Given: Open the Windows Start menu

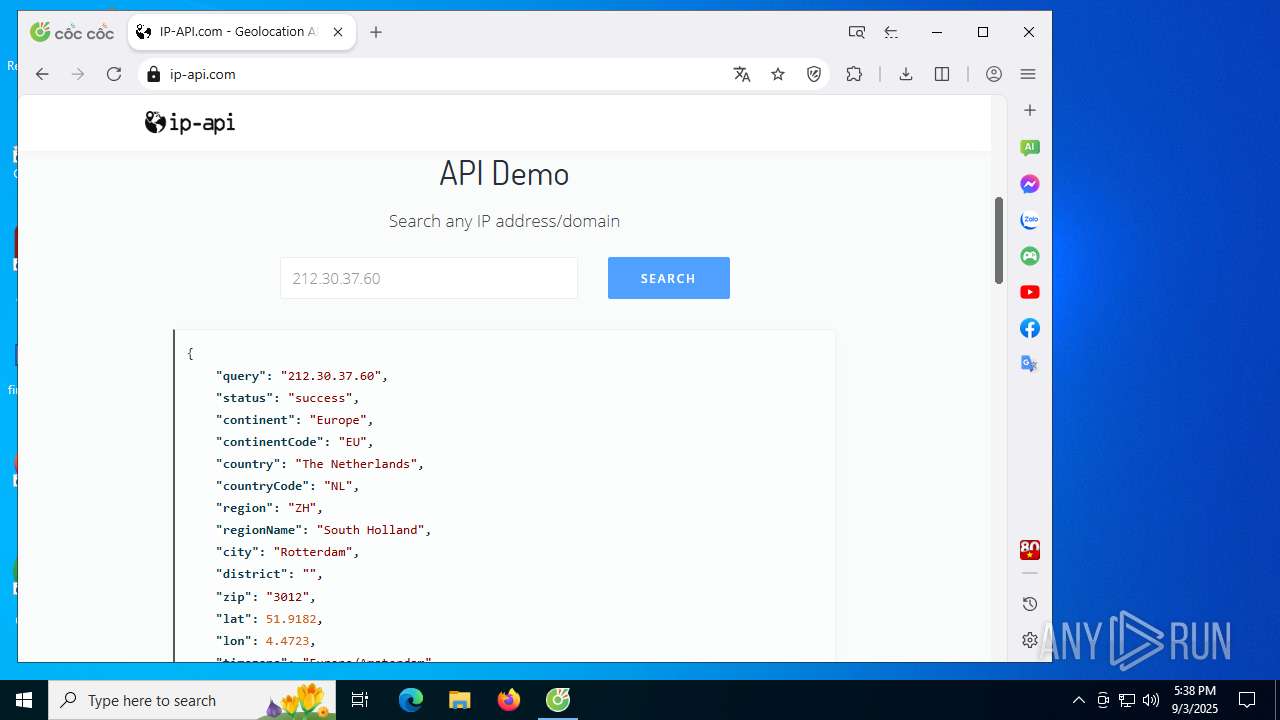Looking at the screenshot, I should (x=24, y=700).
